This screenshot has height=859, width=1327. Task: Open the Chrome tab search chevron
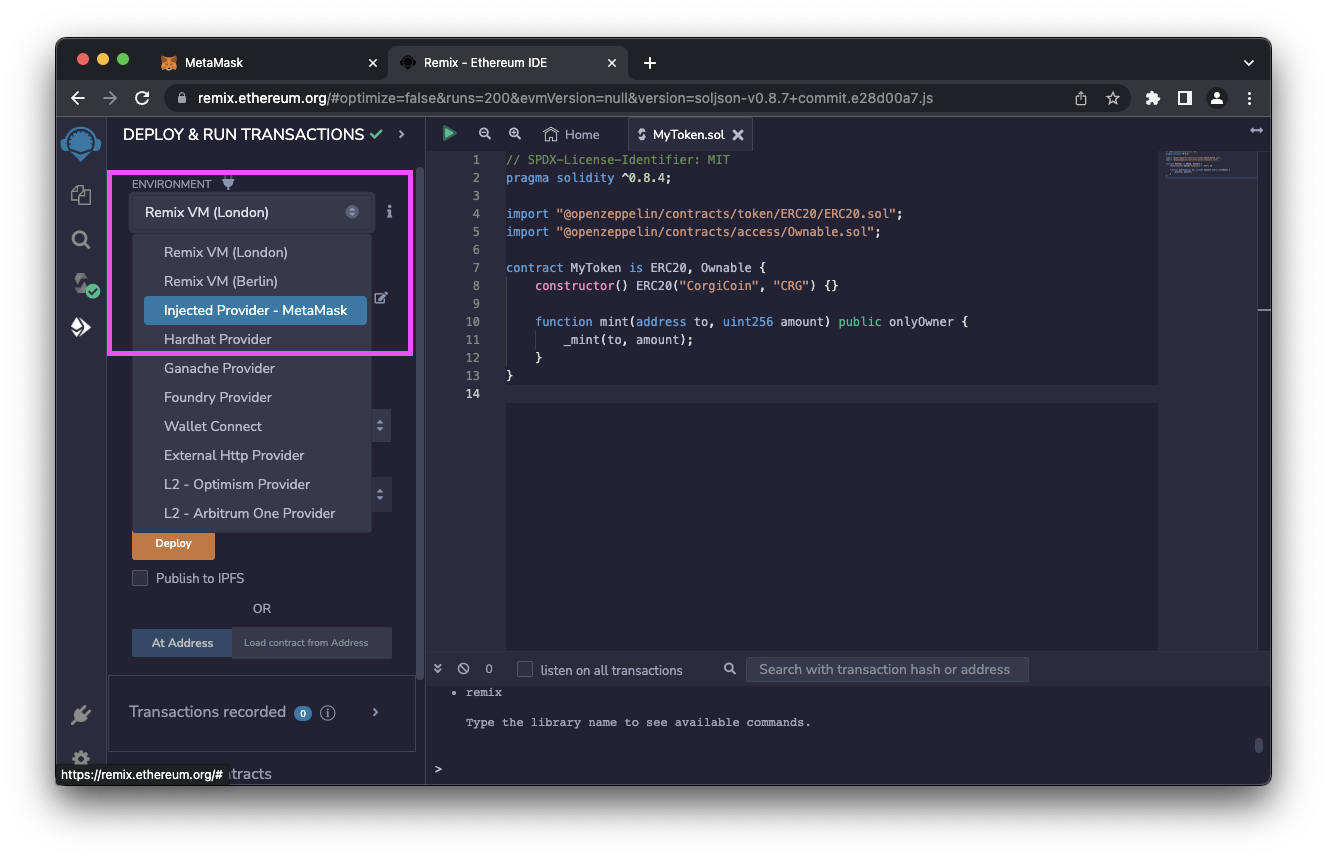[1248, 62]
